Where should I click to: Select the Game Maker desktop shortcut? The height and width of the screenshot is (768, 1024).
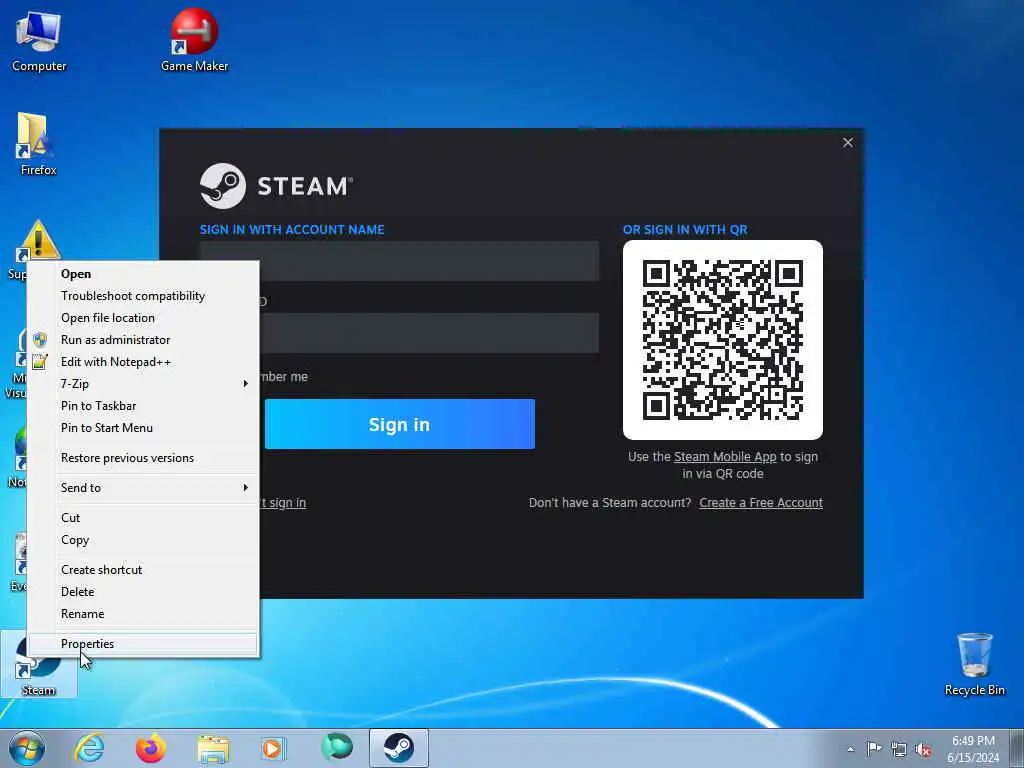click(194, 41)
